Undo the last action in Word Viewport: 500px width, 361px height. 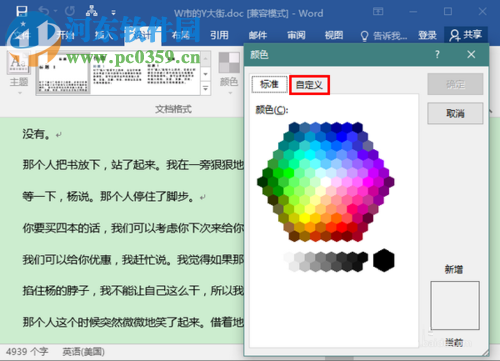(x=44, y=11)
